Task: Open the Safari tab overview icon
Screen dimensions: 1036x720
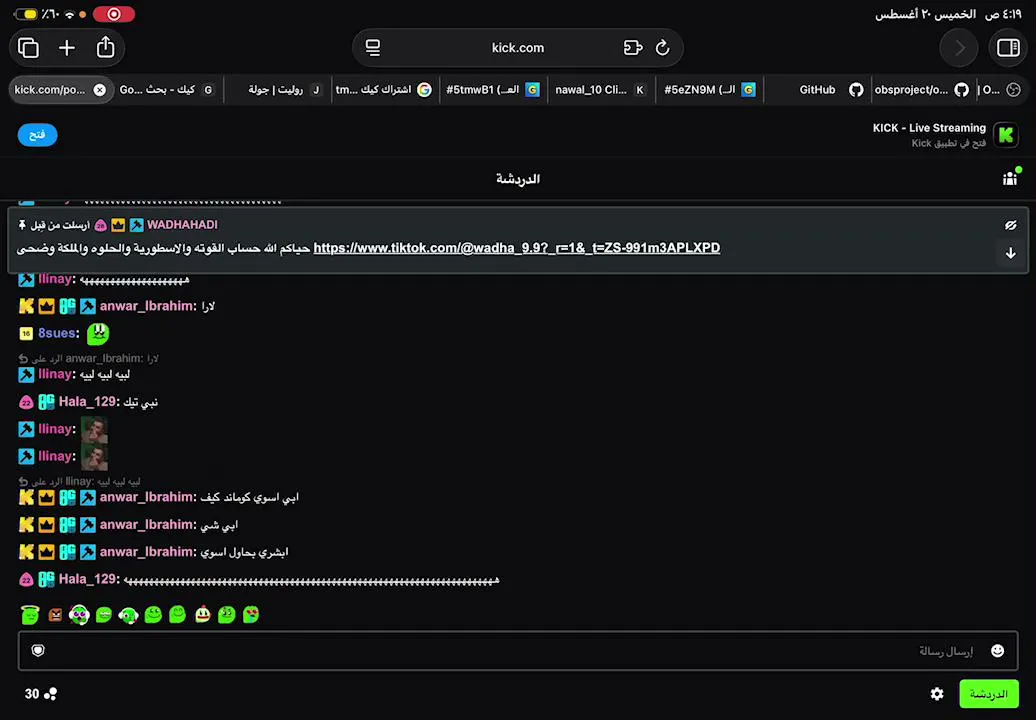Action: pyautogui.click(x=28, y=48)
